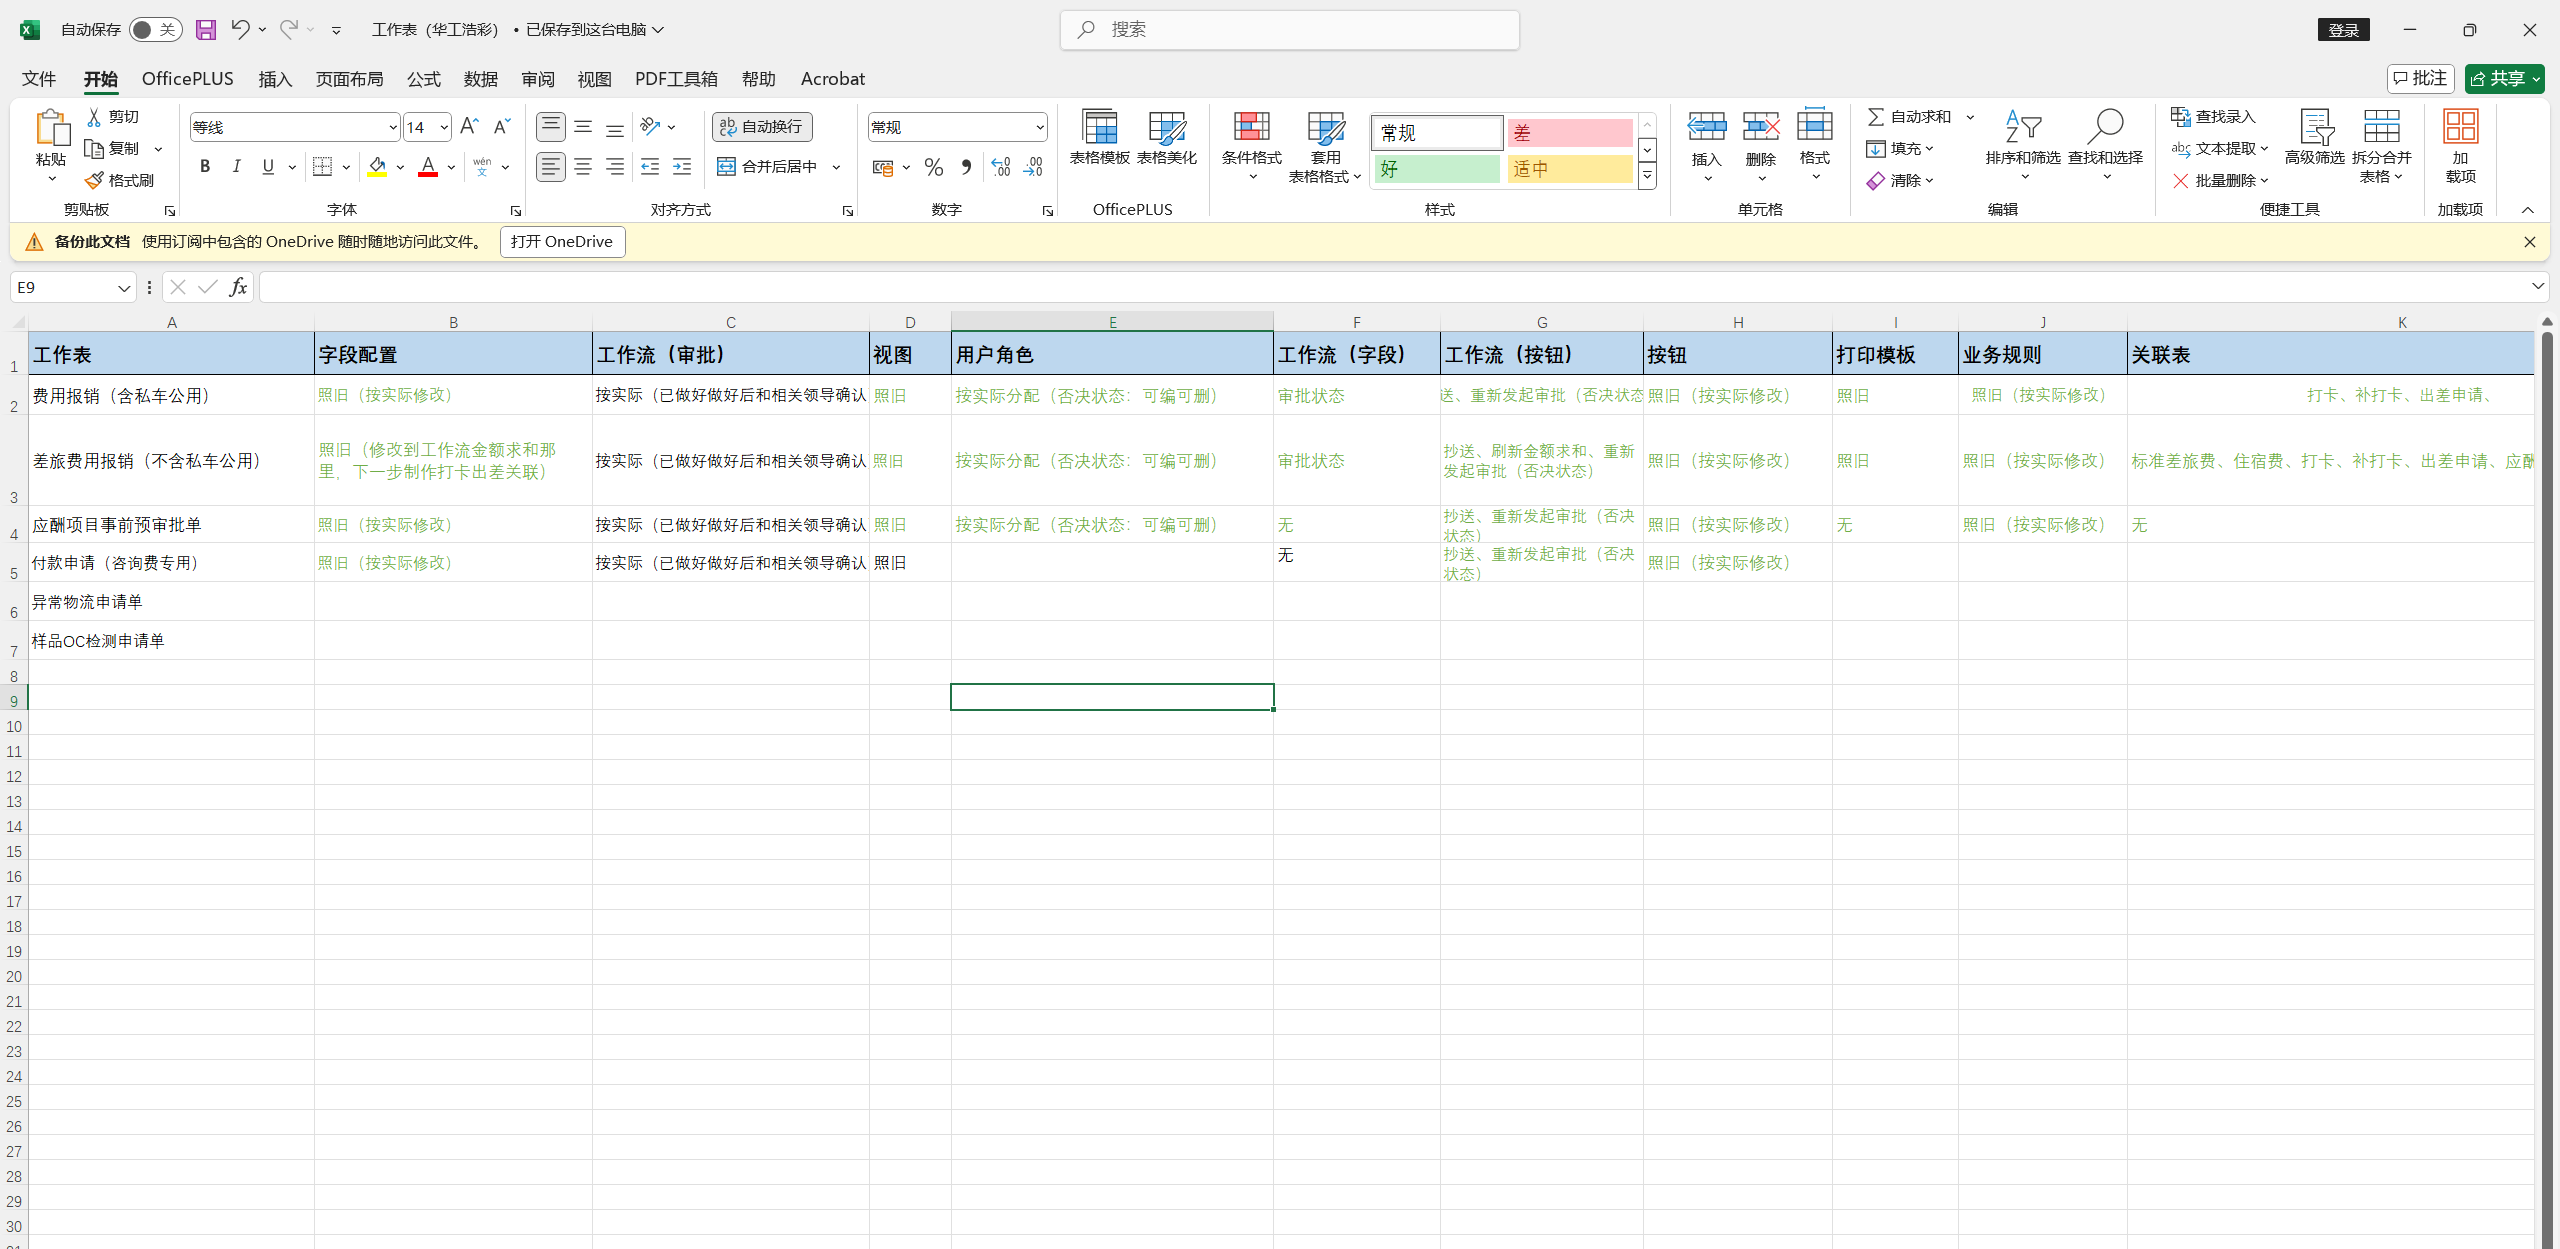Toggle the AutoSave switch
This screenshot has width=2560, height=1249.
pos(155,30)
